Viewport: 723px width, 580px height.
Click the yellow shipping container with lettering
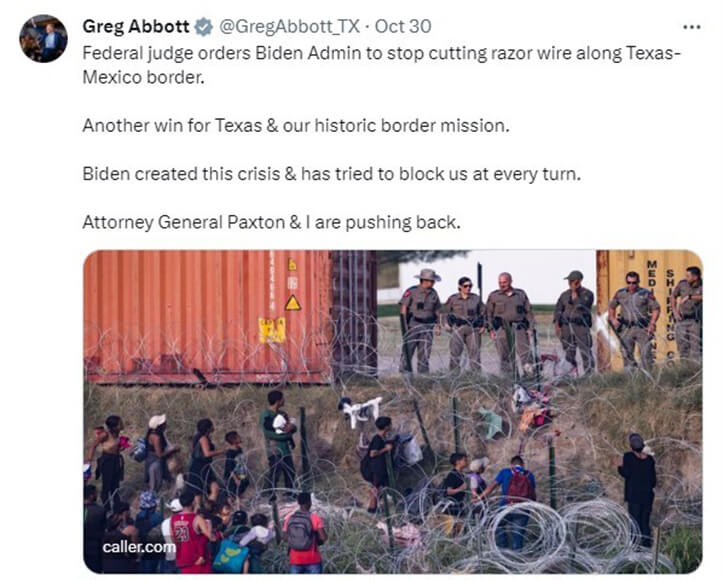pyautogui.click(x=648, y=307)
